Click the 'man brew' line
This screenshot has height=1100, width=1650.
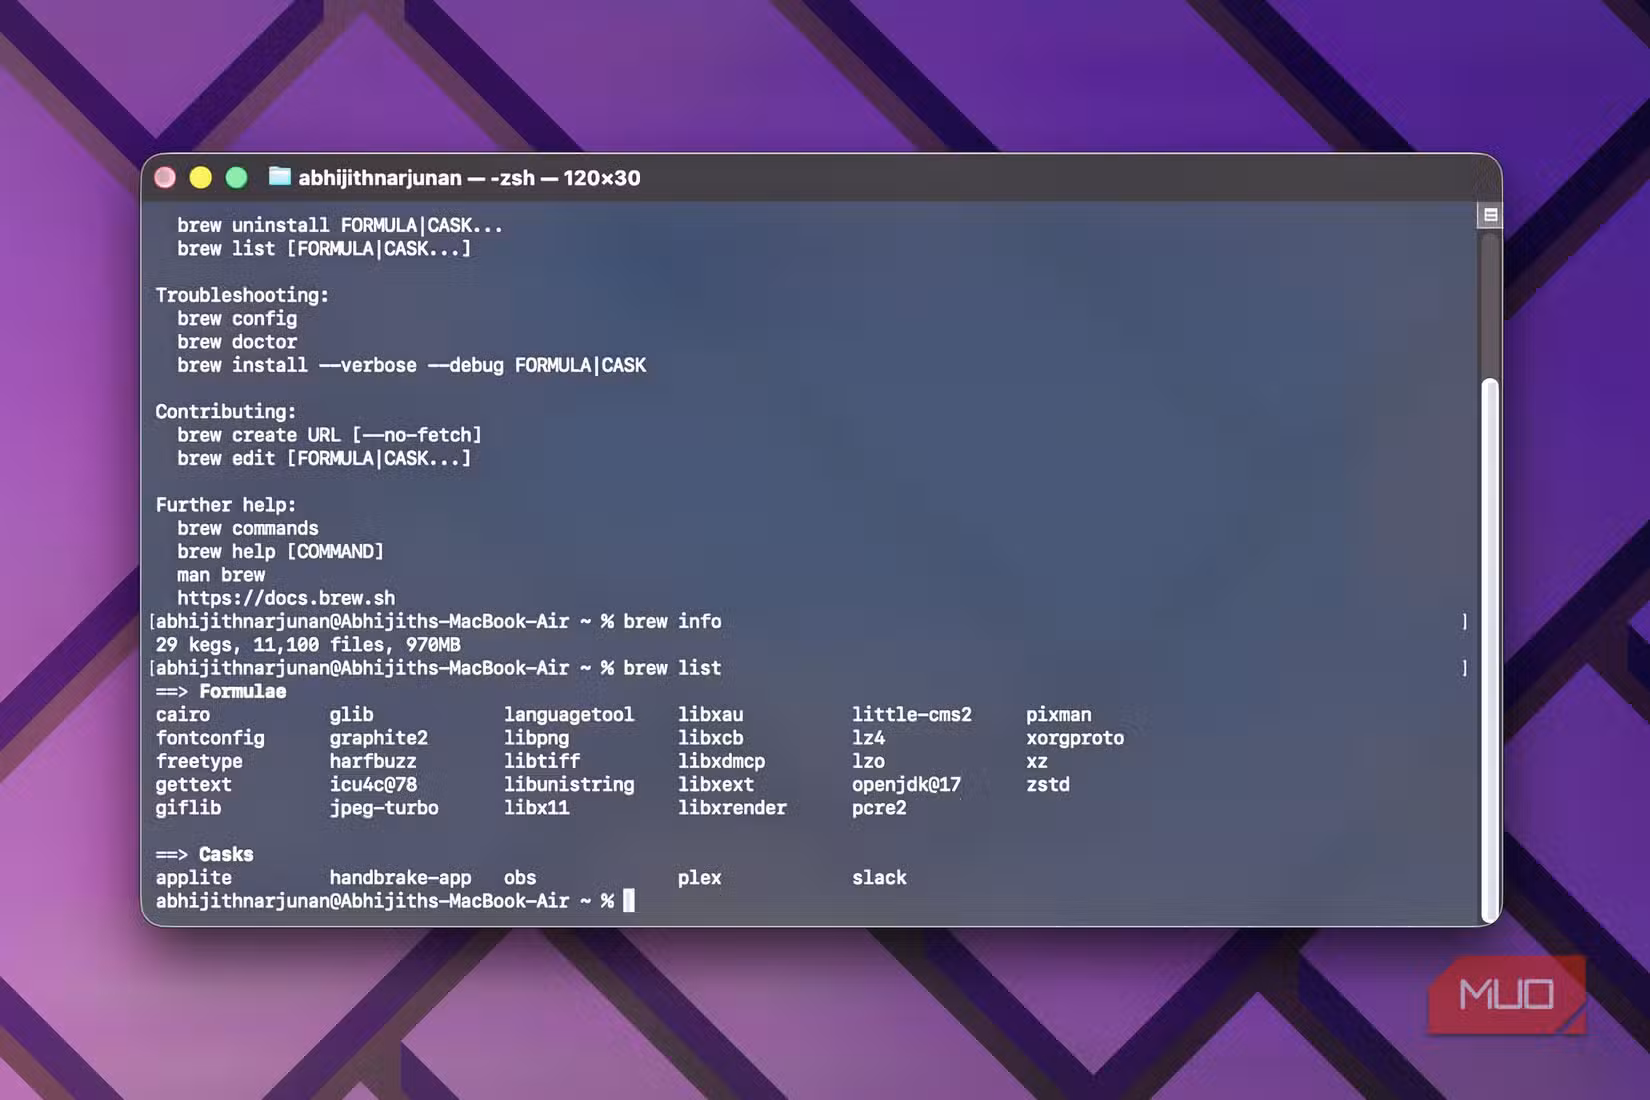[x=221, y=575]
